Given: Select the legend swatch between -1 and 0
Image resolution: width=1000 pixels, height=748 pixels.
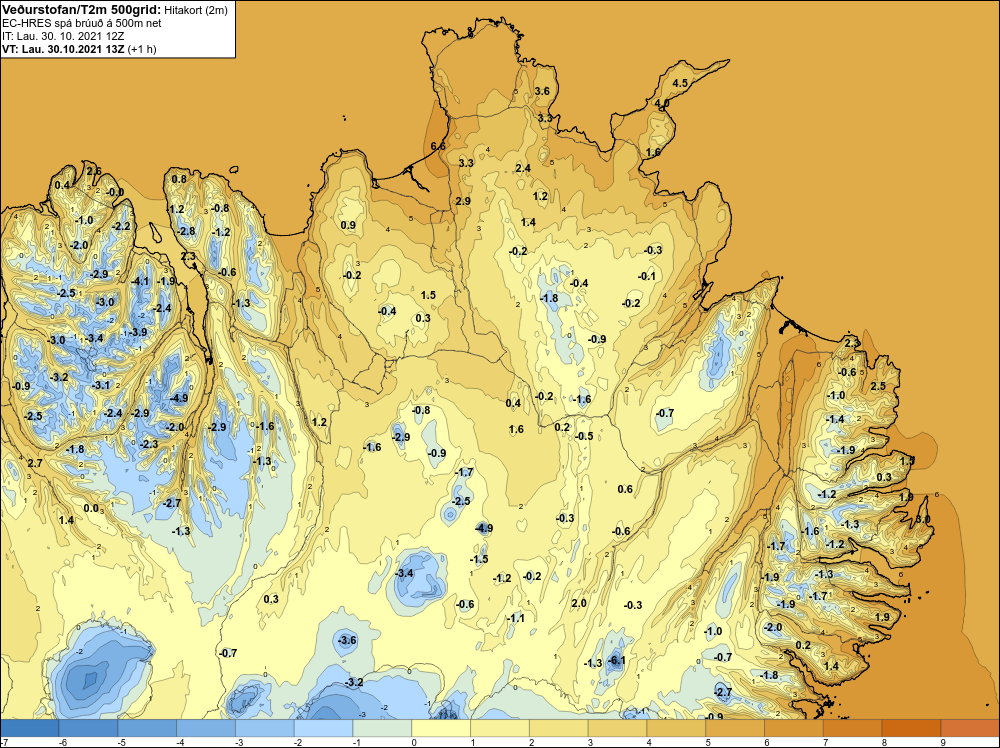Looking at the screenshot, I should click(383, 728).
